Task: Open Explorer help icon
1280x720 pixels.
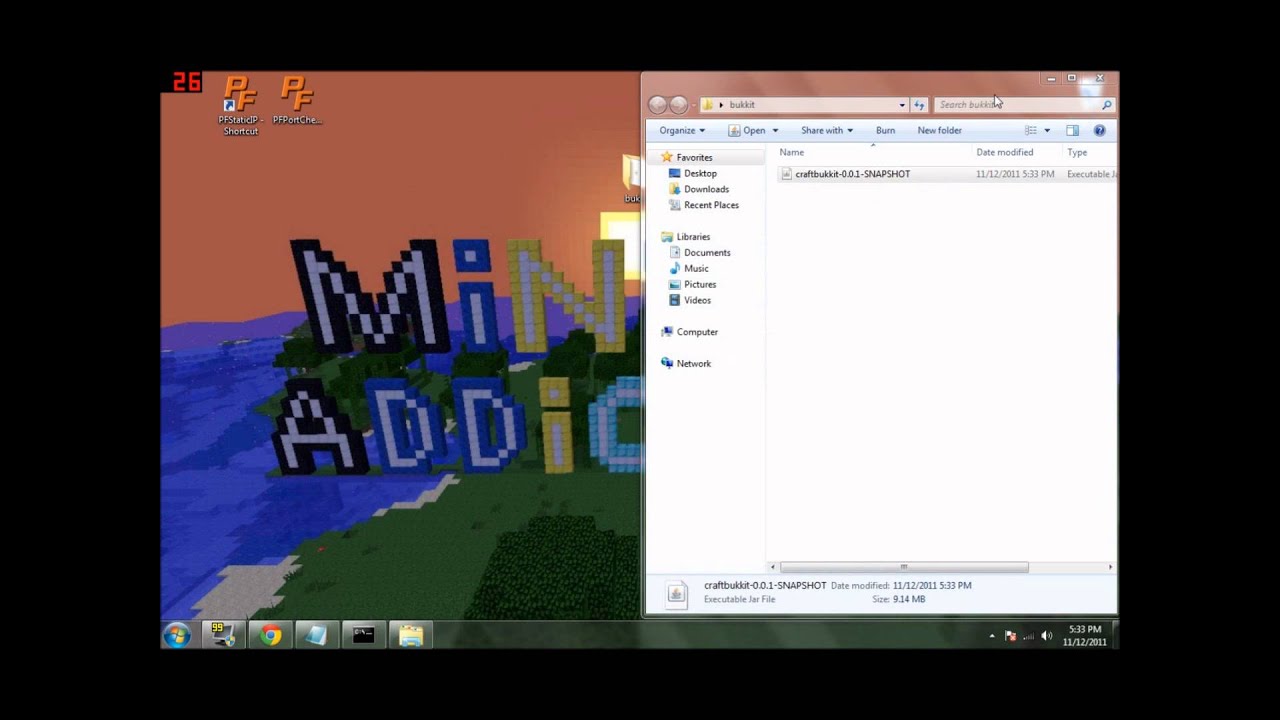Action: 1099,130
